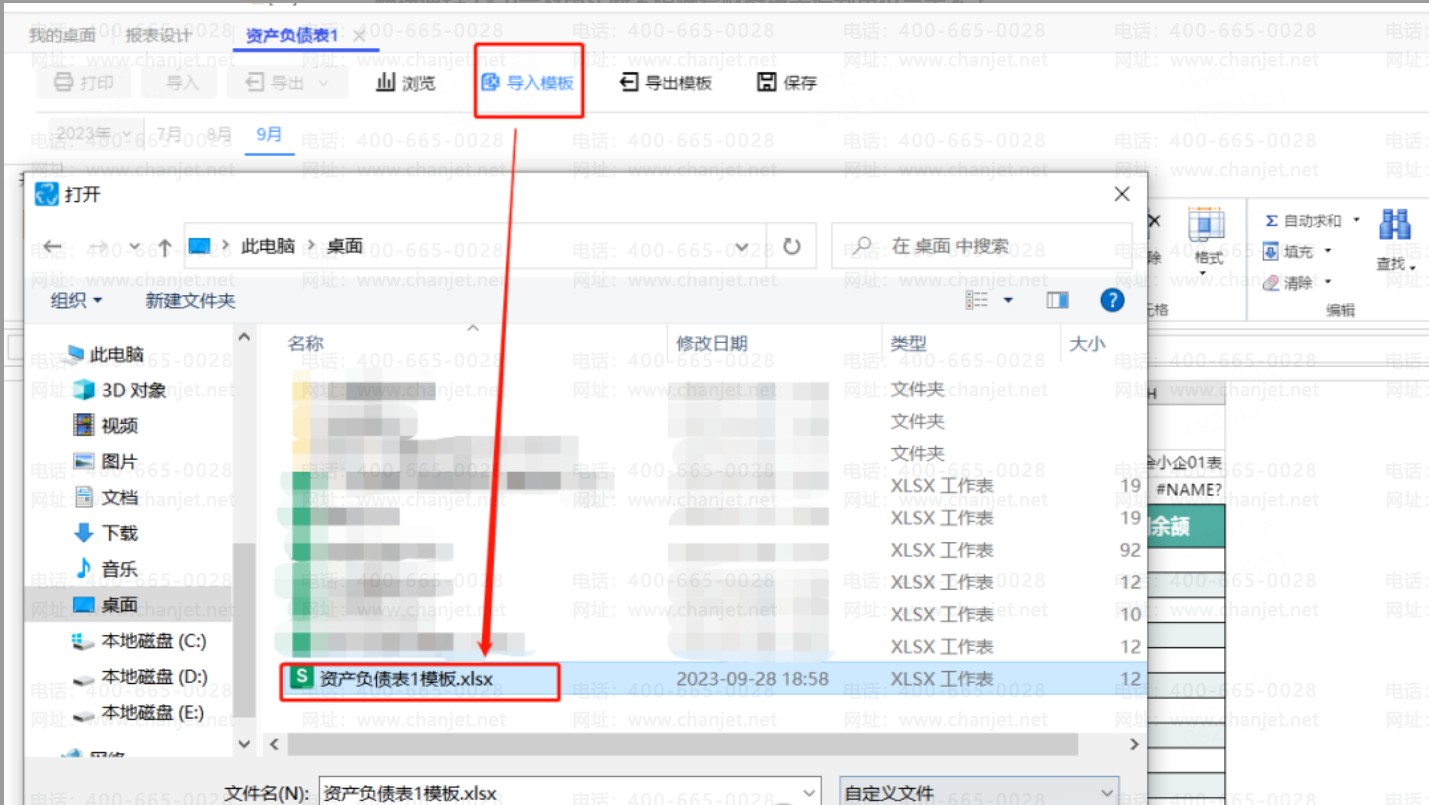Click the refresh icon beside address bar

[x=792, y=246]
